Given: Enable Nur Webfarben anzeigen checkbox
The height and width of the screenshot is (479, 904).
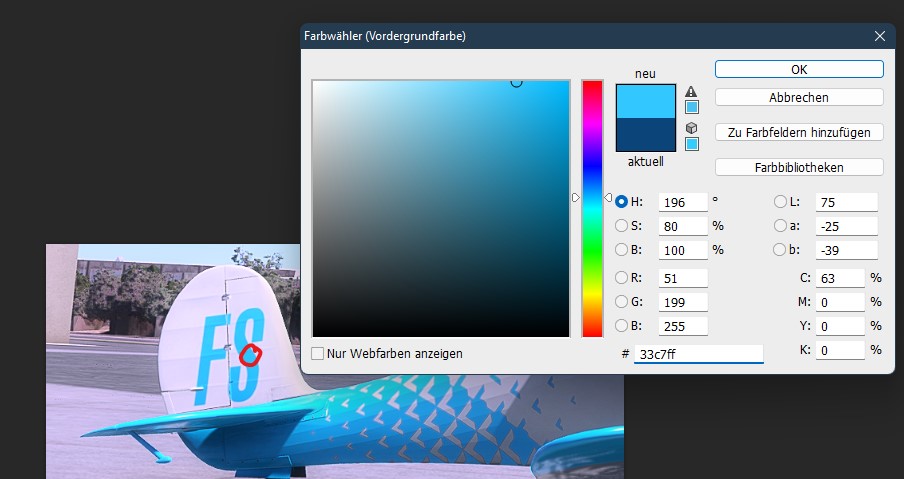Looking at the screenshot, I should click(317, 353).
